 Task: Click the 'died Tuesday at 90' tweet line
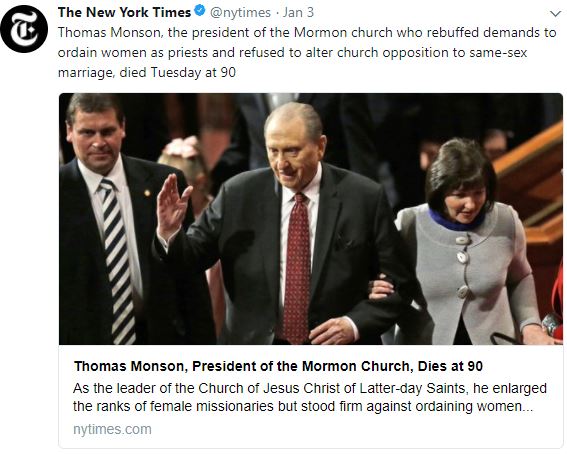pyautogui.click(x=146, y=73)
